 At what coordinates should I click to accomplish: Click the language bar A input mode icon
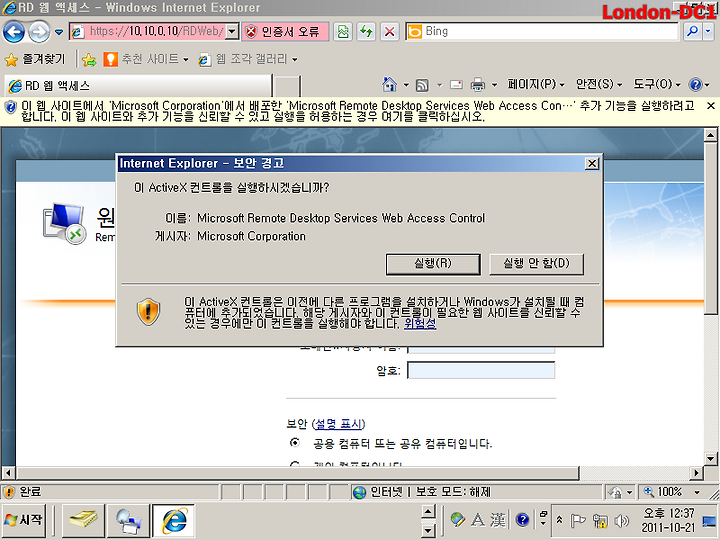(x=478, y=520)
